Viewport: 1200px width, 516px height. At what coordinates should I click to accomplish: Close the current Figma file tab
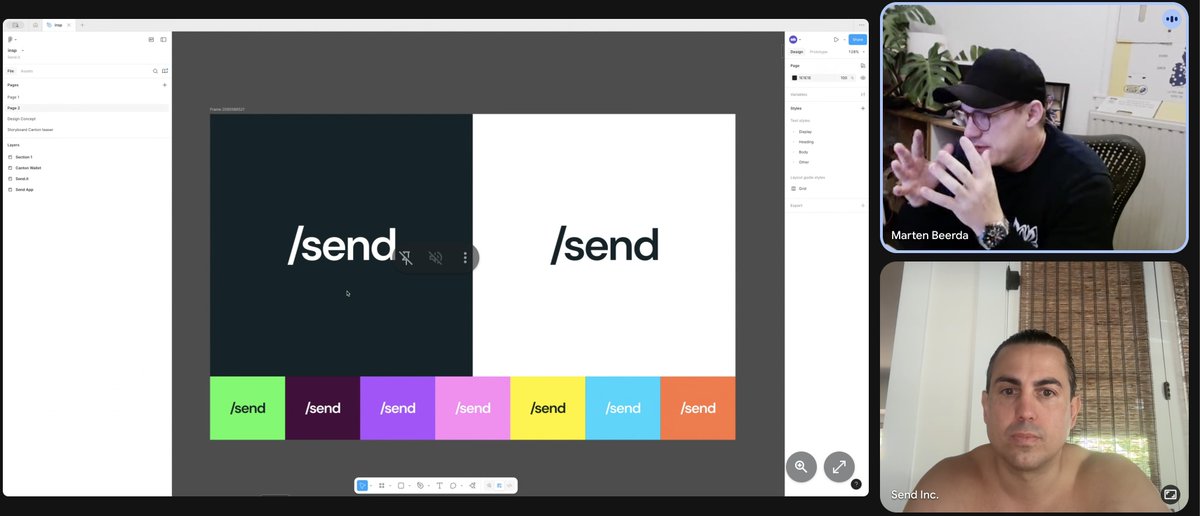click(68, 24)
